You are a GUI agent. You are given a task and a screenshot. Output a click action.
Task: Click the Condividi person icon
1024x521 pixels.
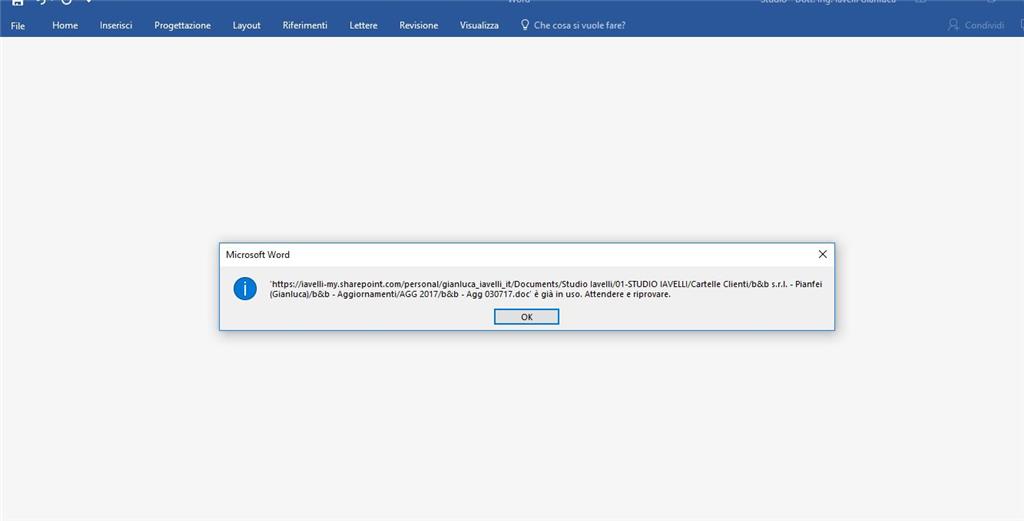(x=953, y=25)
